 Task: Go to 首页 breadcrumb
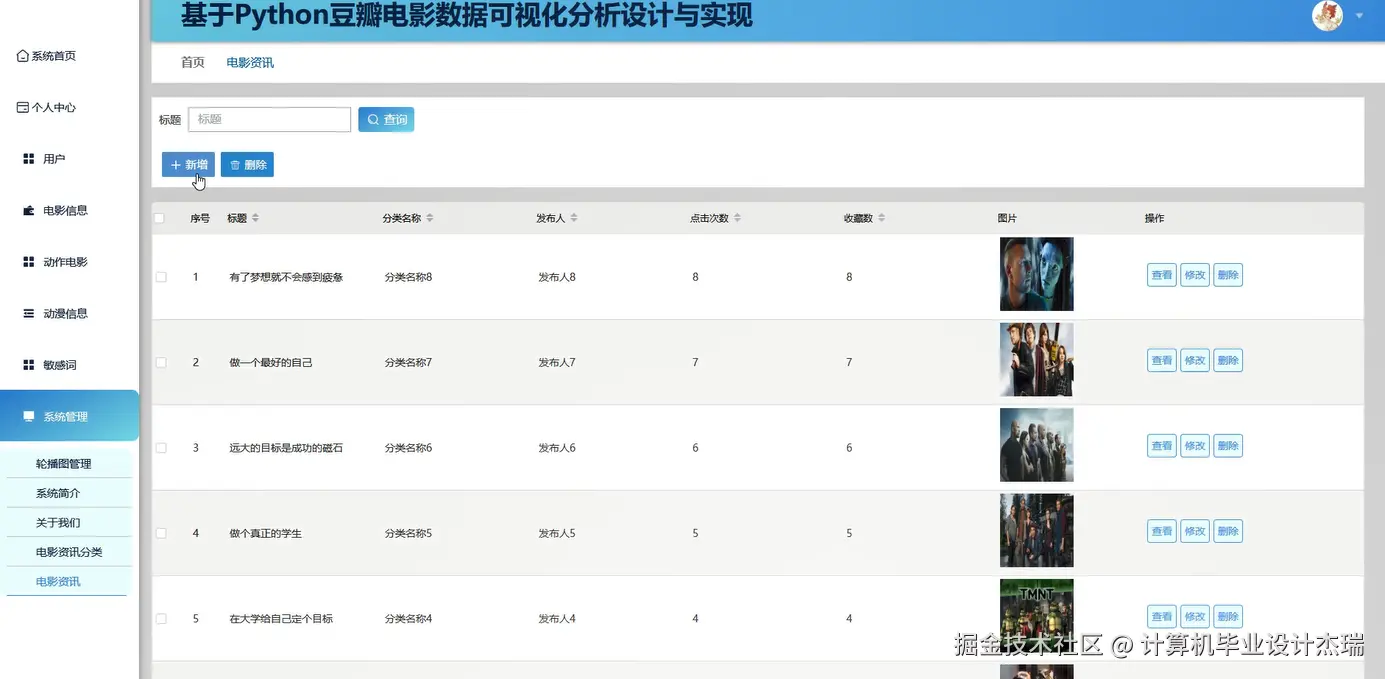(x=193, y=62)
